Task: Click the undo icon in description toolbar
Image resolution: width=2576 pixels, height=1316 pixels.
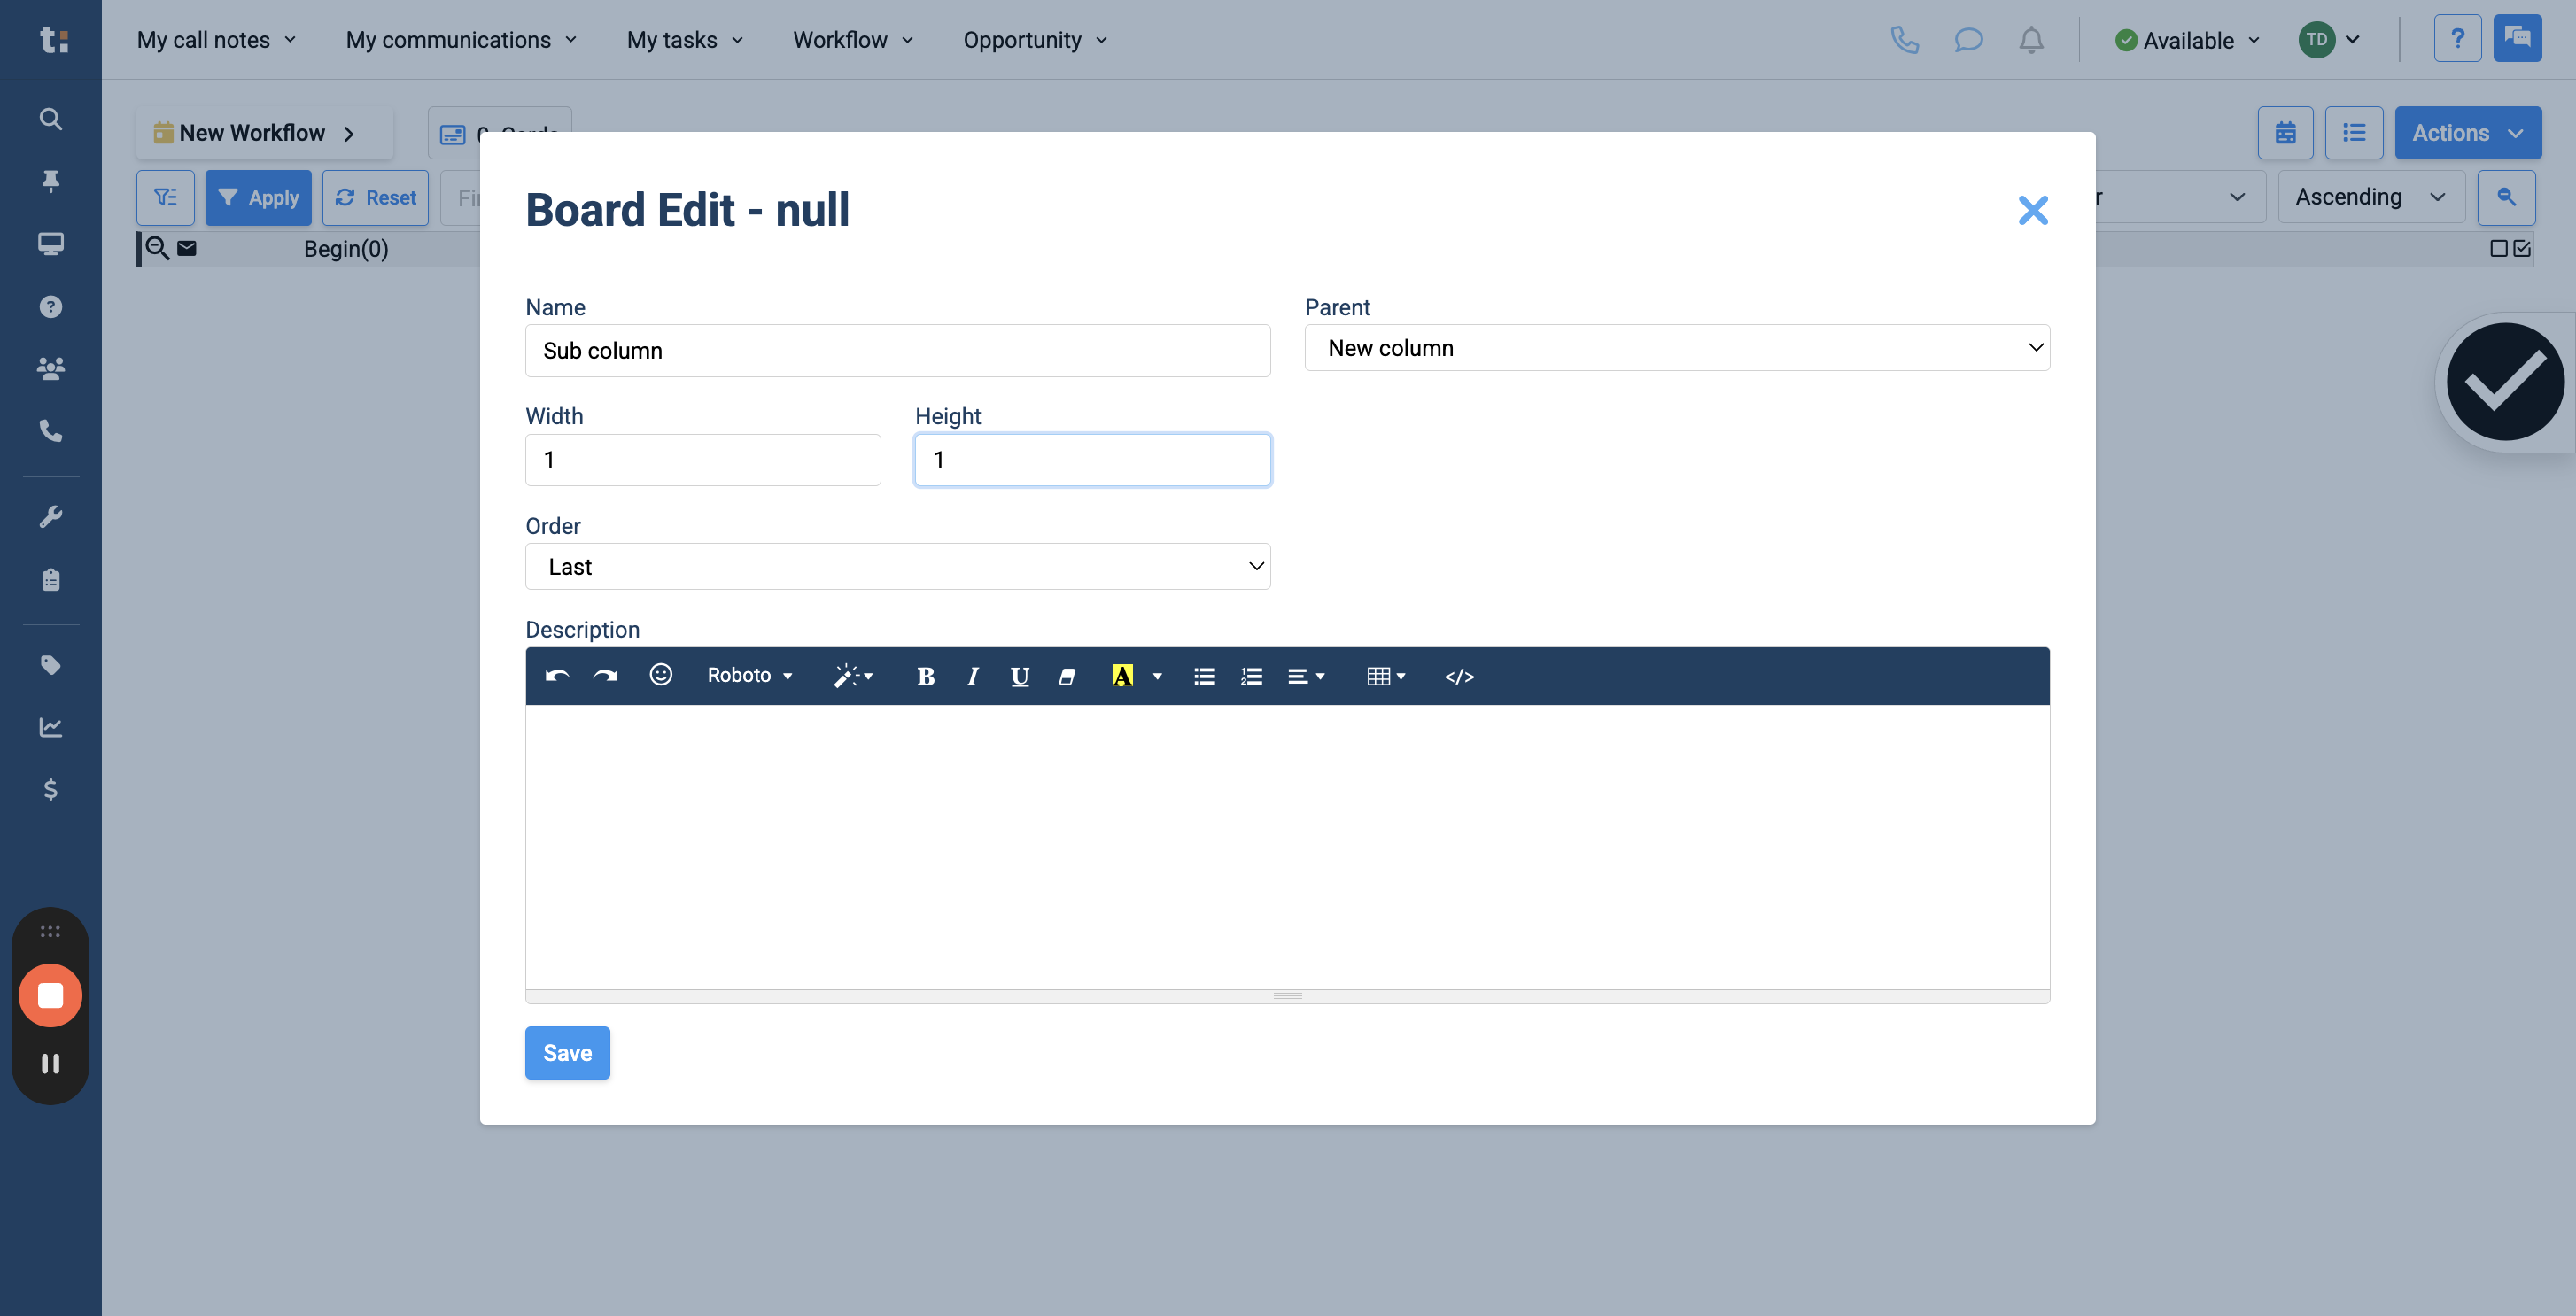Action: [557, 676]
